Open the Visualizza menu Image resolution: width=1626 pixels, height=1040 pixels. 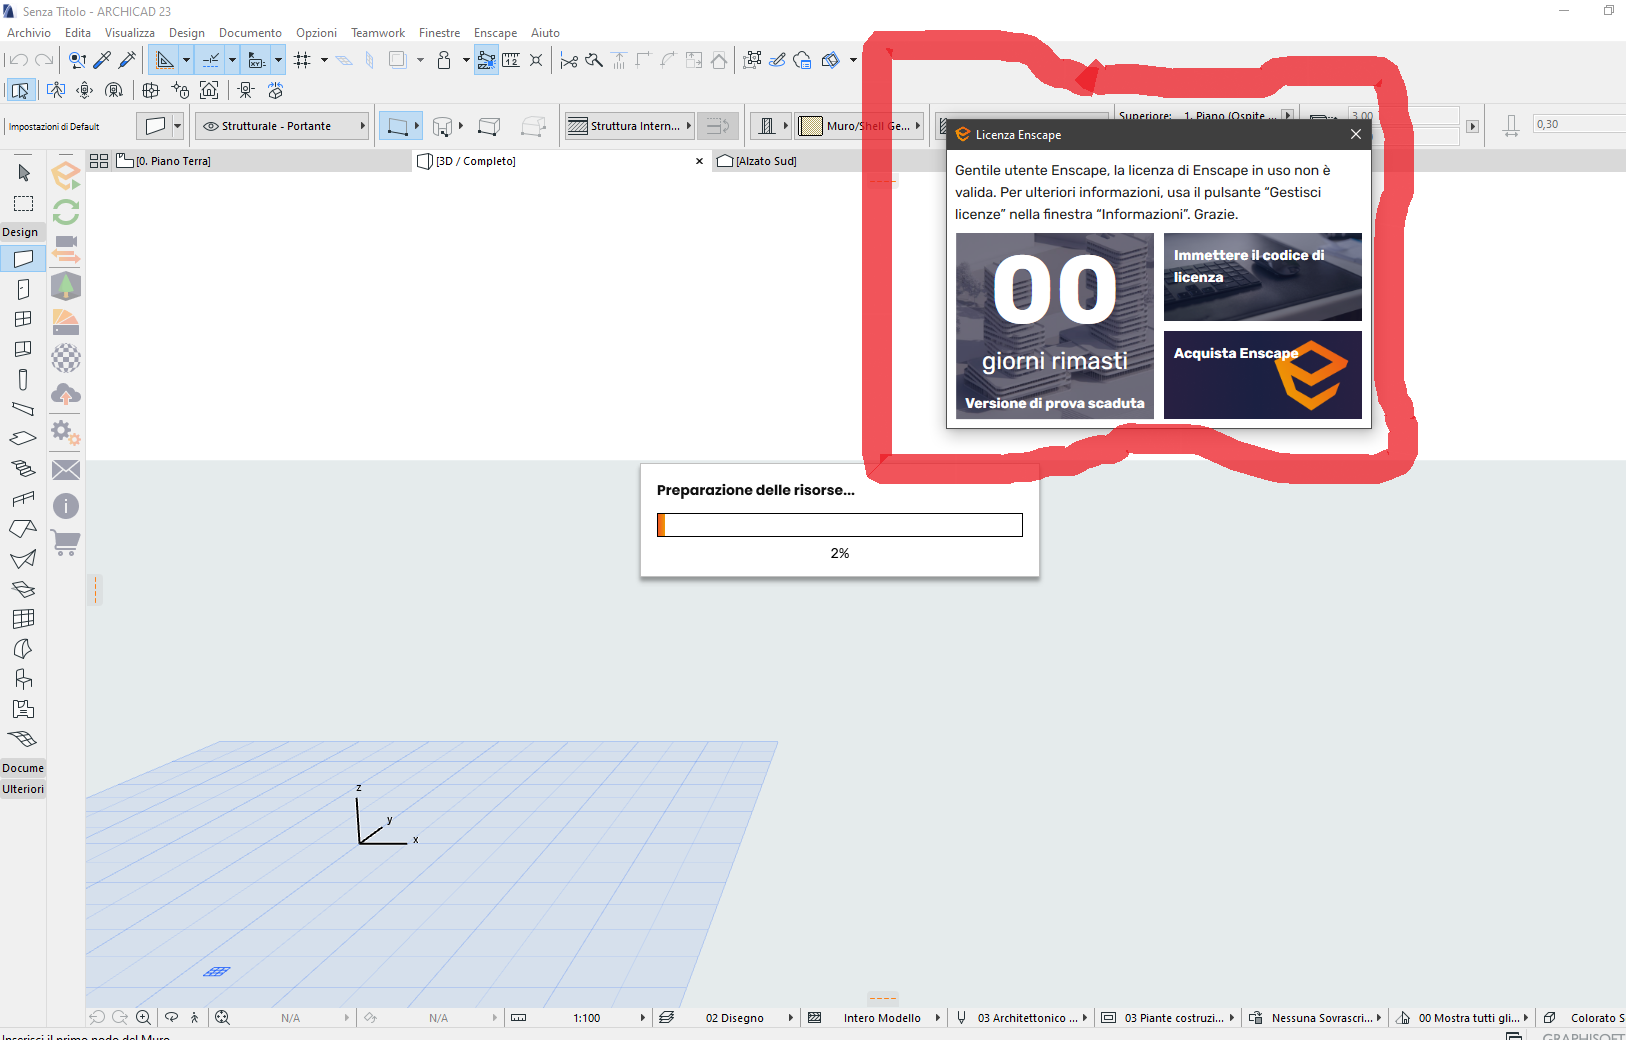coord(130,33)
